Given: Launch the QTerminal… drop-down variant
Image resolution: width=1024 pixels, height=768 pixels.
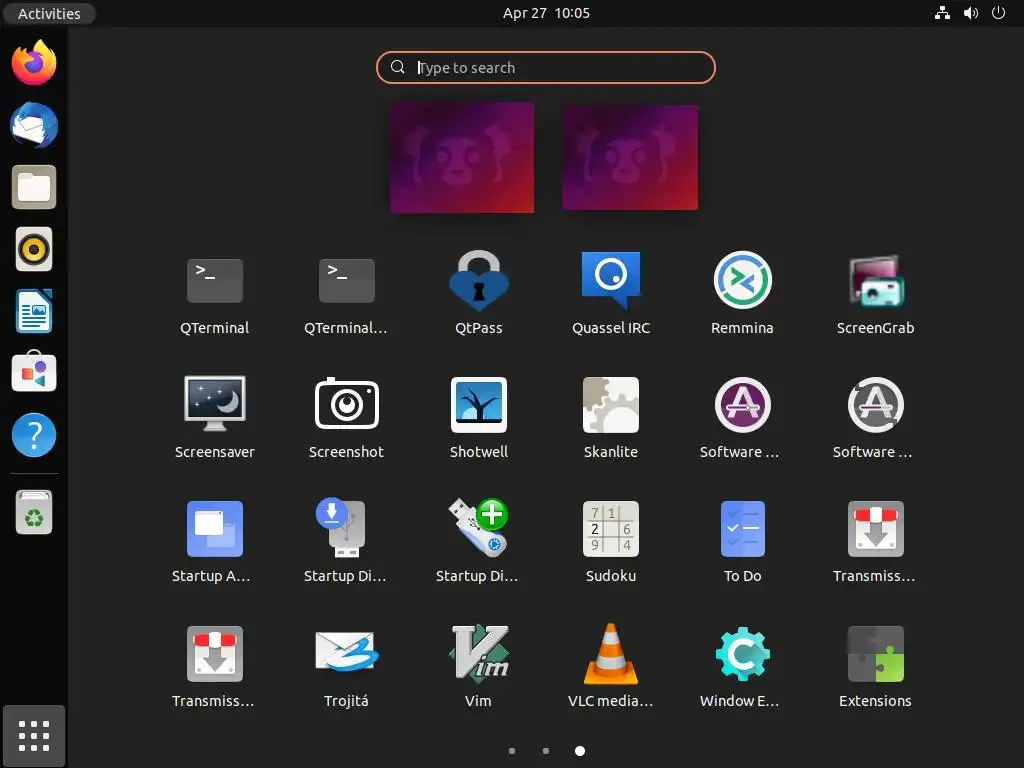Looking at the screenshot, I should pos(346,281).
